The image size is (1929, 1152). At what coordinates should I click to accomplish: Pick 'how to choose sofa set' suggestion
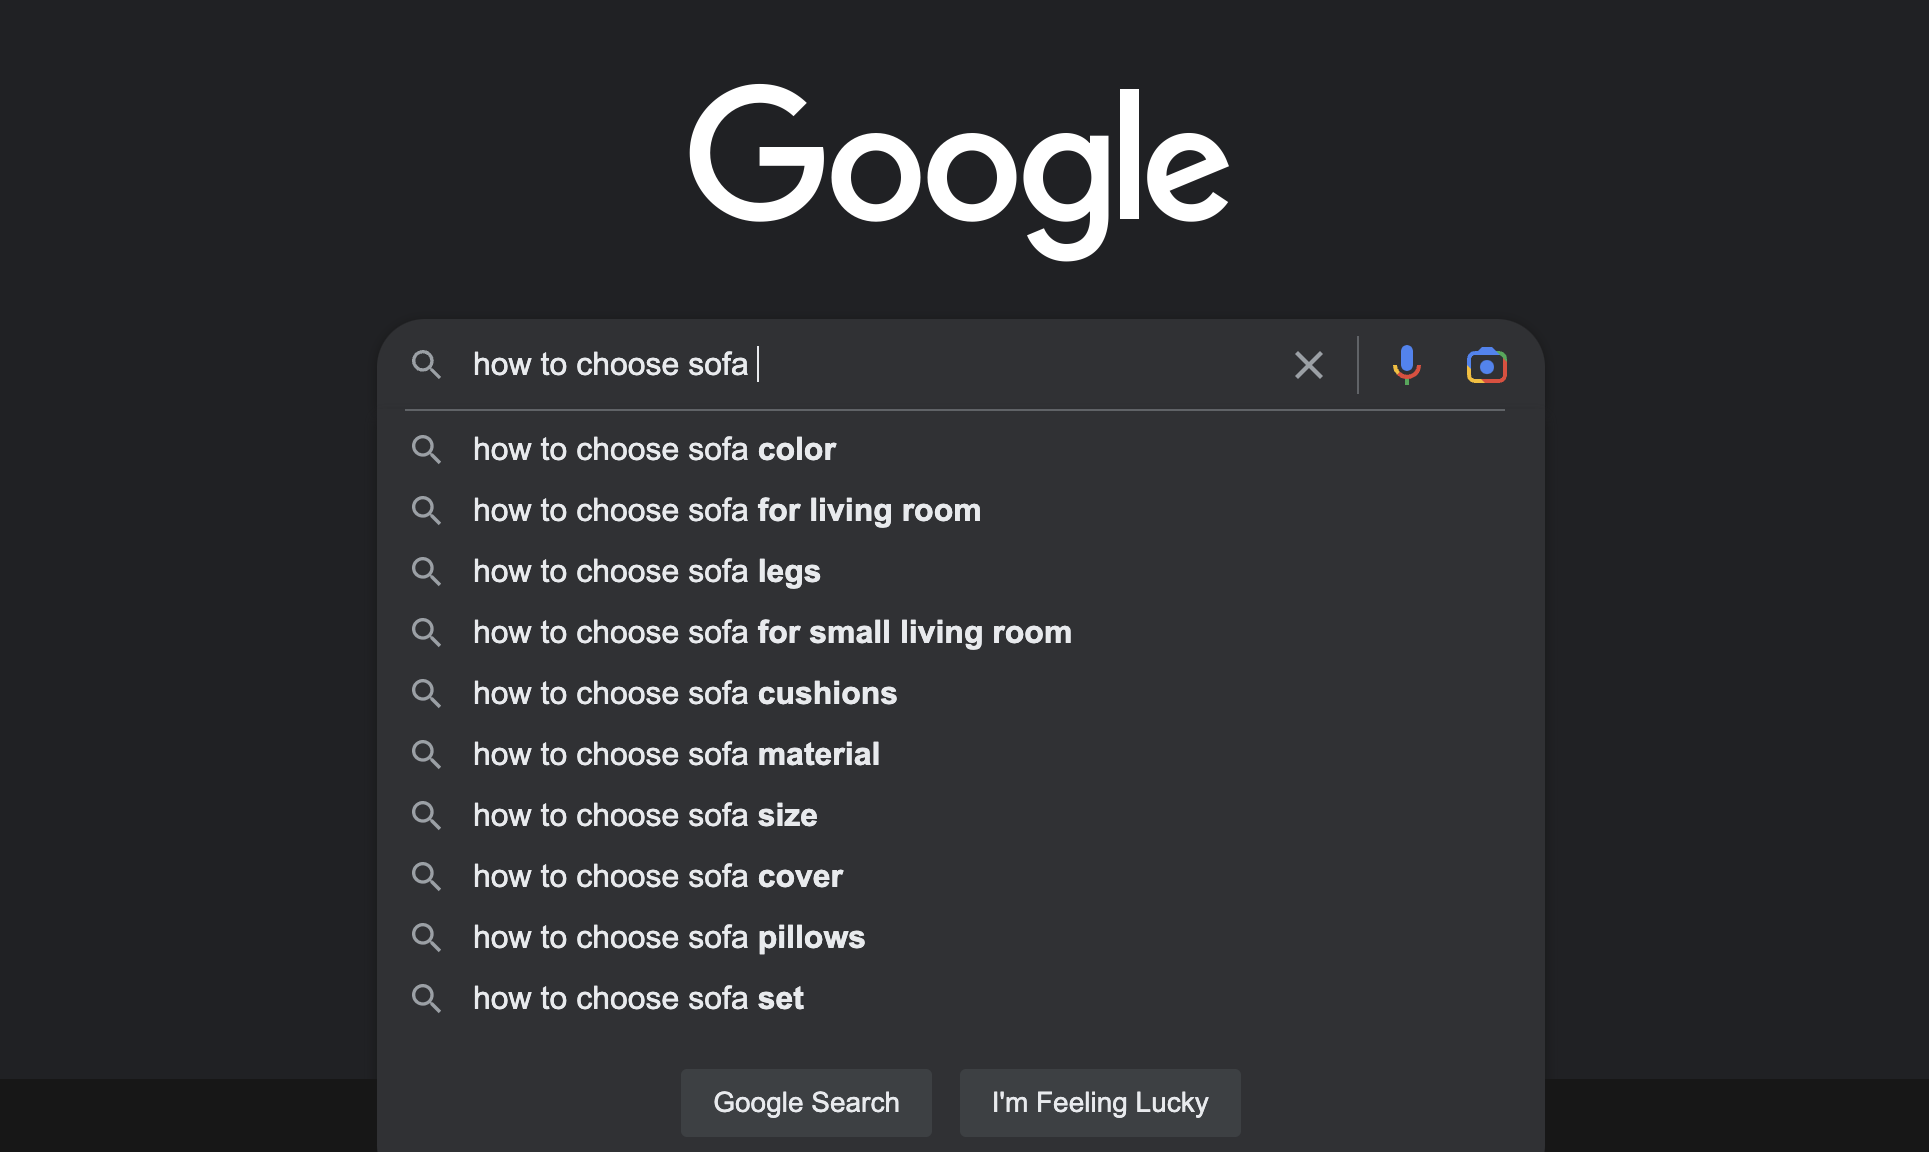(638, 998)
